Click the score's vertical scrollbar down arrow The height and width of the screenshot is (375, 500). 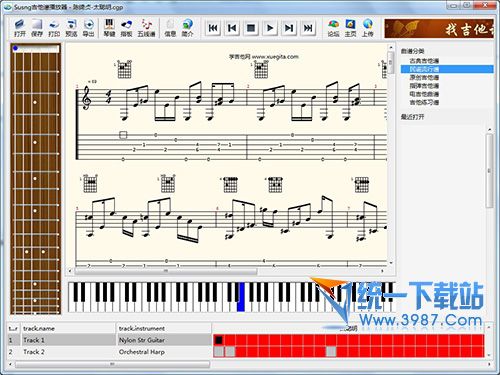391,263
